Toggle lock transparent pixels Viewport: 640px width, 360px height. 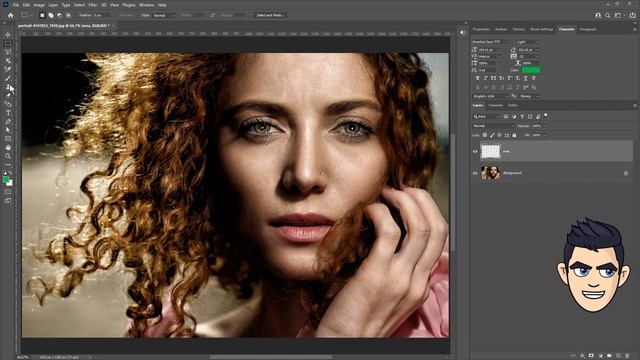coord(485,135)
